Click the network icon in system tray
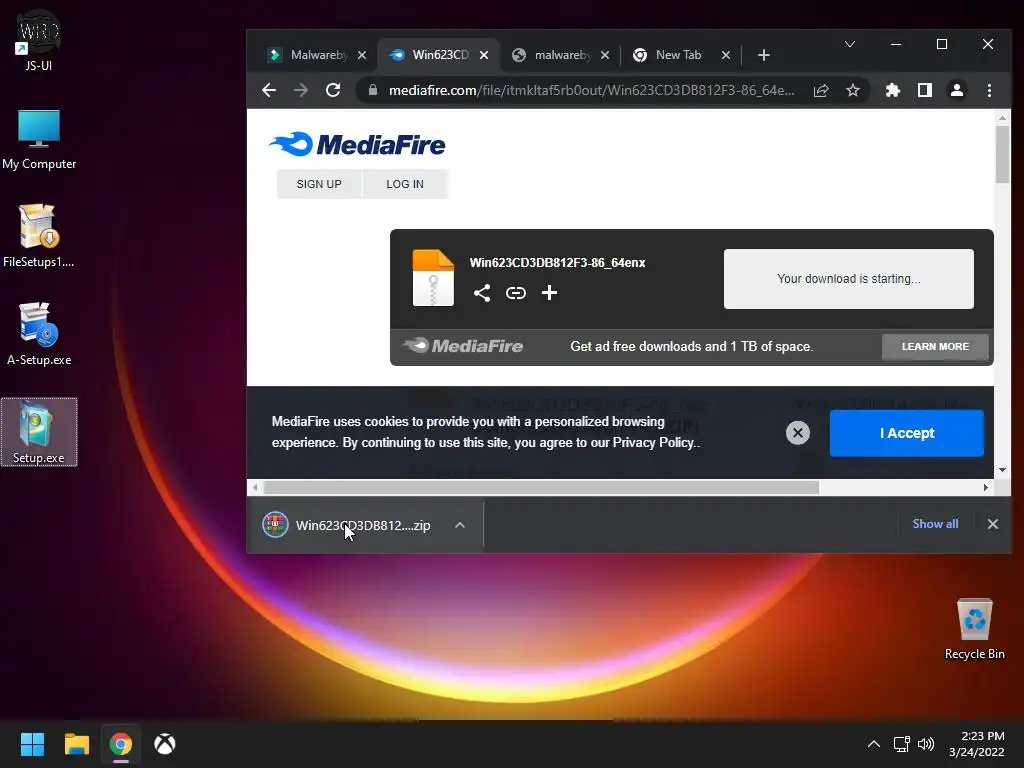This screenshot has height=768, width=1024. 901,744
